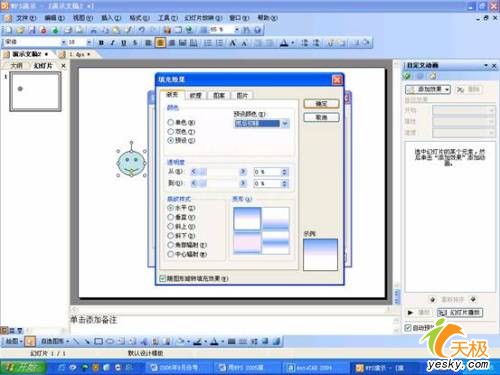Click the Open file folder icon
Screen dimensions: 500x375
click(x=20, y=30)
